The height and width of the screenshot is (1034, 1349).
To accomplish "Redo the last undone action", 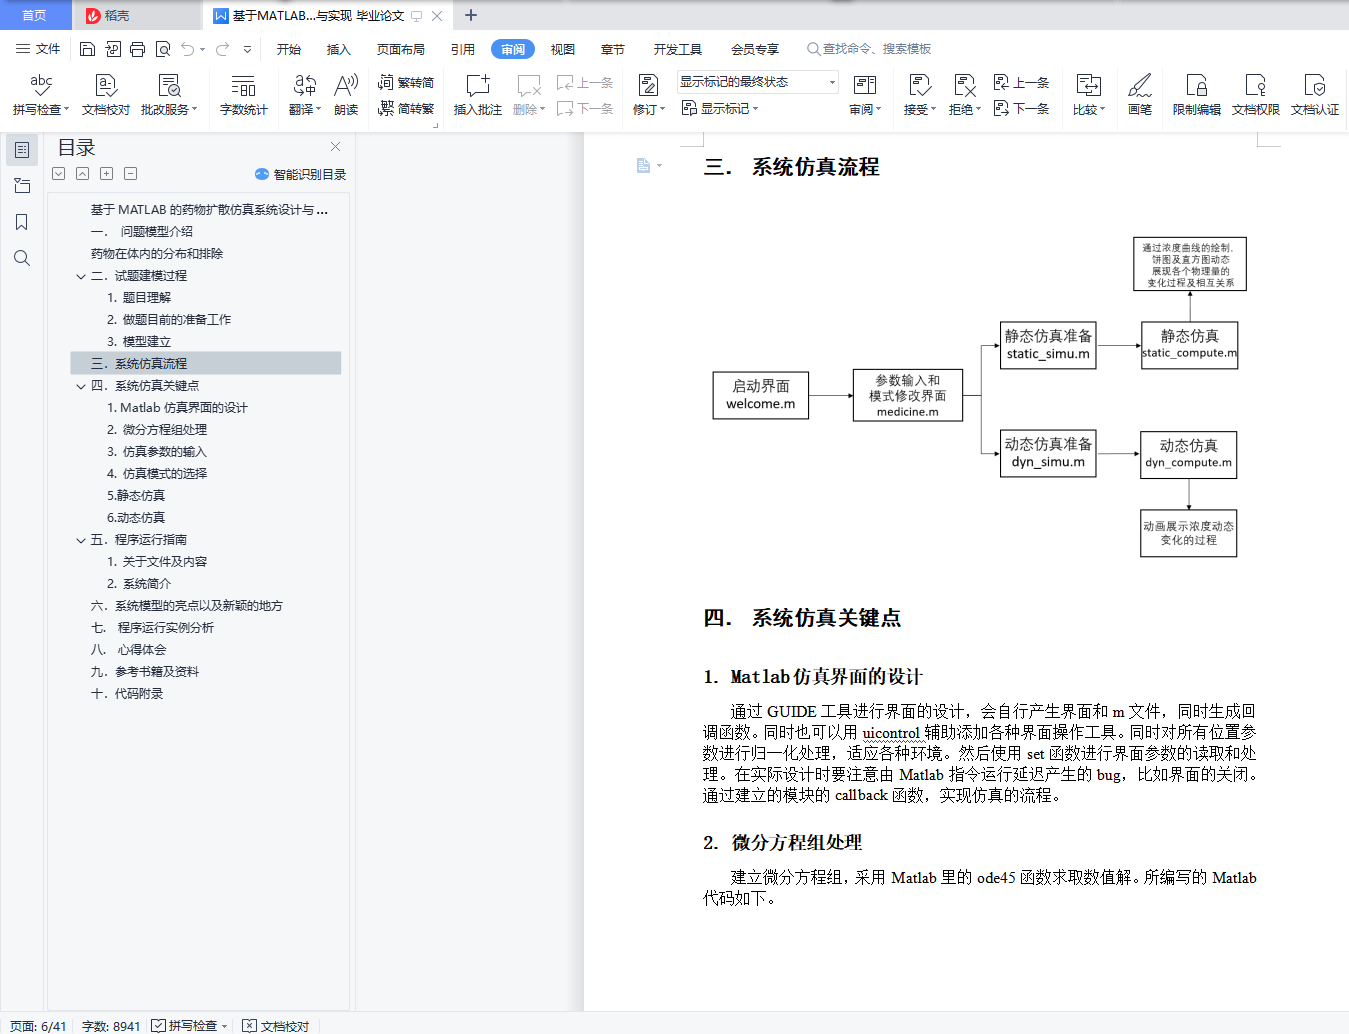I will point(222,49).
